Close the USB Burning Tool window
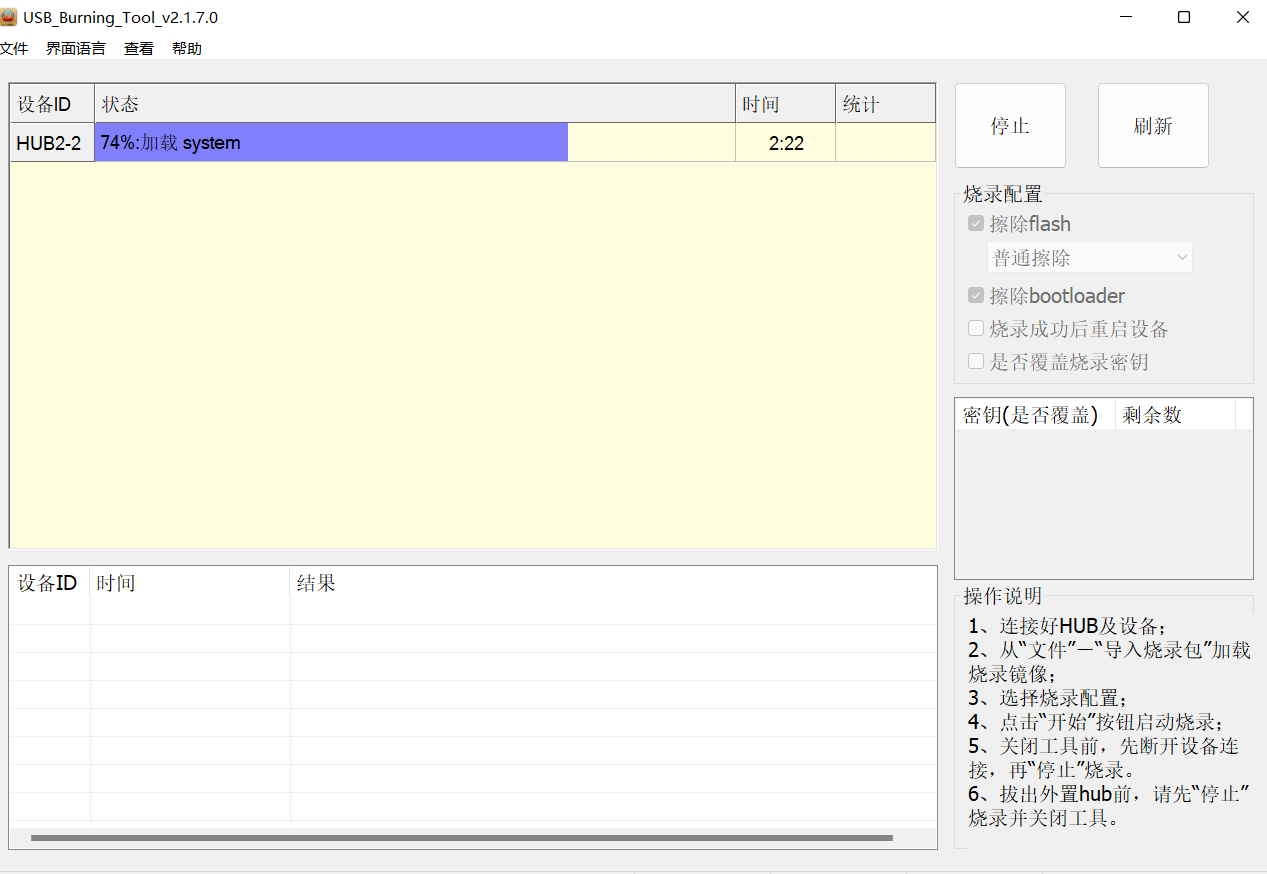The height and width of the screenshot is (874, 1267). [x=1242, y=17]
